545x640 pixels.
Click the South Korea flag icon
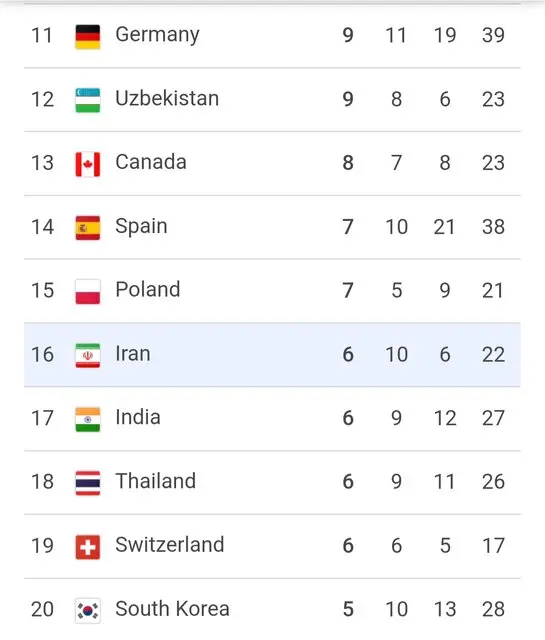coord(87,611)
